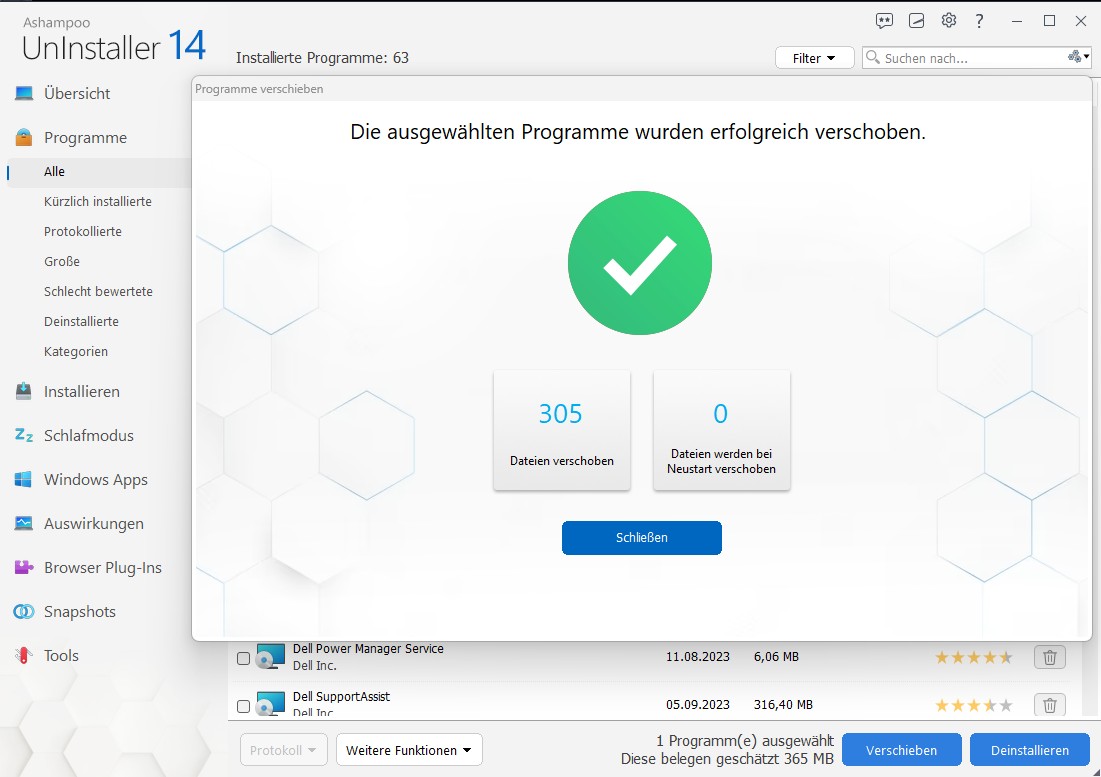Click the 305 Dateien verschoben tile
The width and height of the screenshot is (1101, 777).
pos(562,430)
